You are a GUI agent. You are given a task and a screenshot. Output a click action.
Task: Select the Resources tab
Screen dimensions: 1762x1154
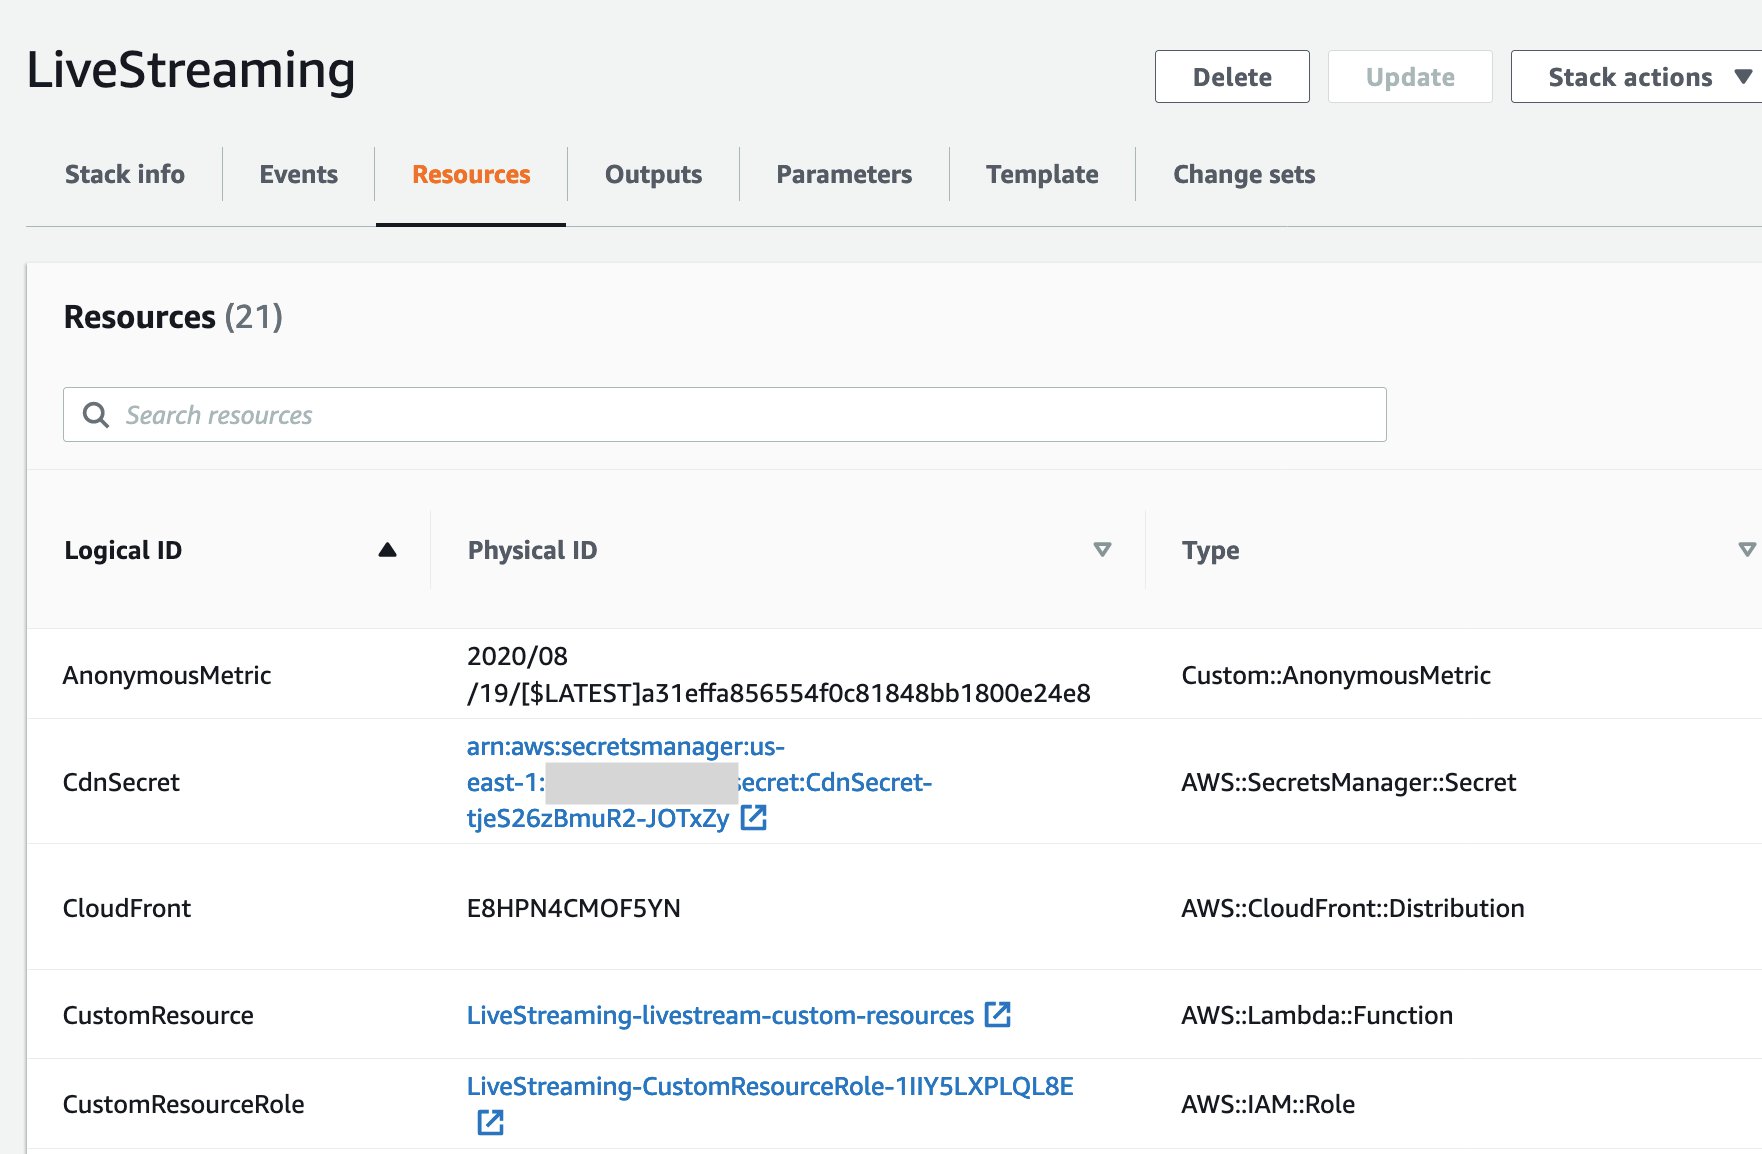[471, 174]
